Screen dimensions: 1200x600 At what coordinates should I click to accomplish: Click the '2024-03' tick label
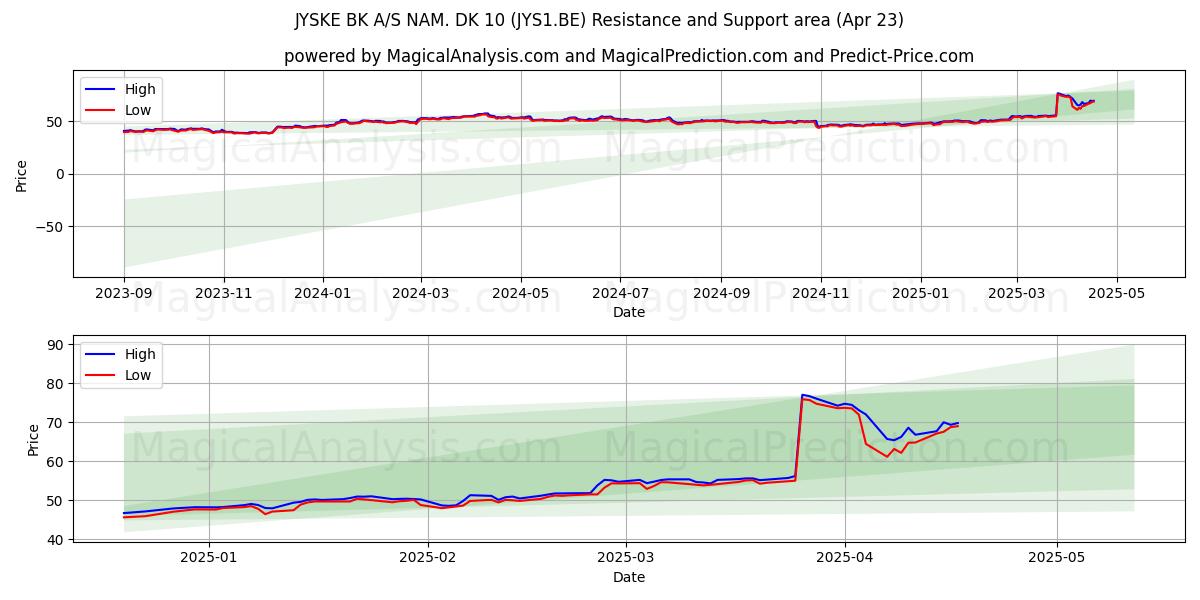[420, 294]
